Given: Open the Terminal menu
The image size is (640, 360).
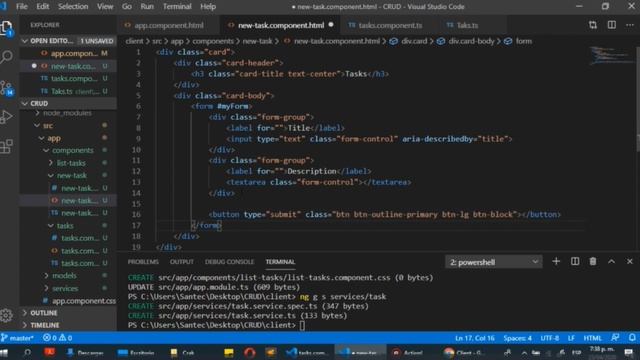Looking at the screenshot, I should click(177, 7).
